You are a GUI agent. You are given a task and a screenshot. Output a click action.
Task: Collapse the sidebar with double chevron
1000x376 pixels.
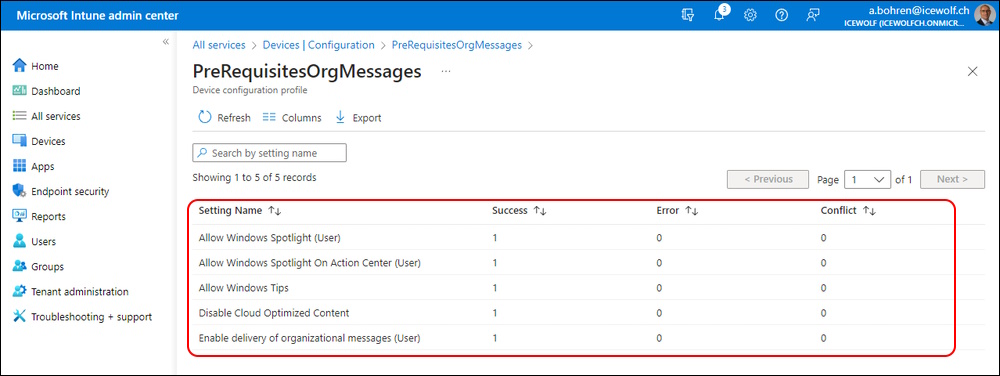165,41
